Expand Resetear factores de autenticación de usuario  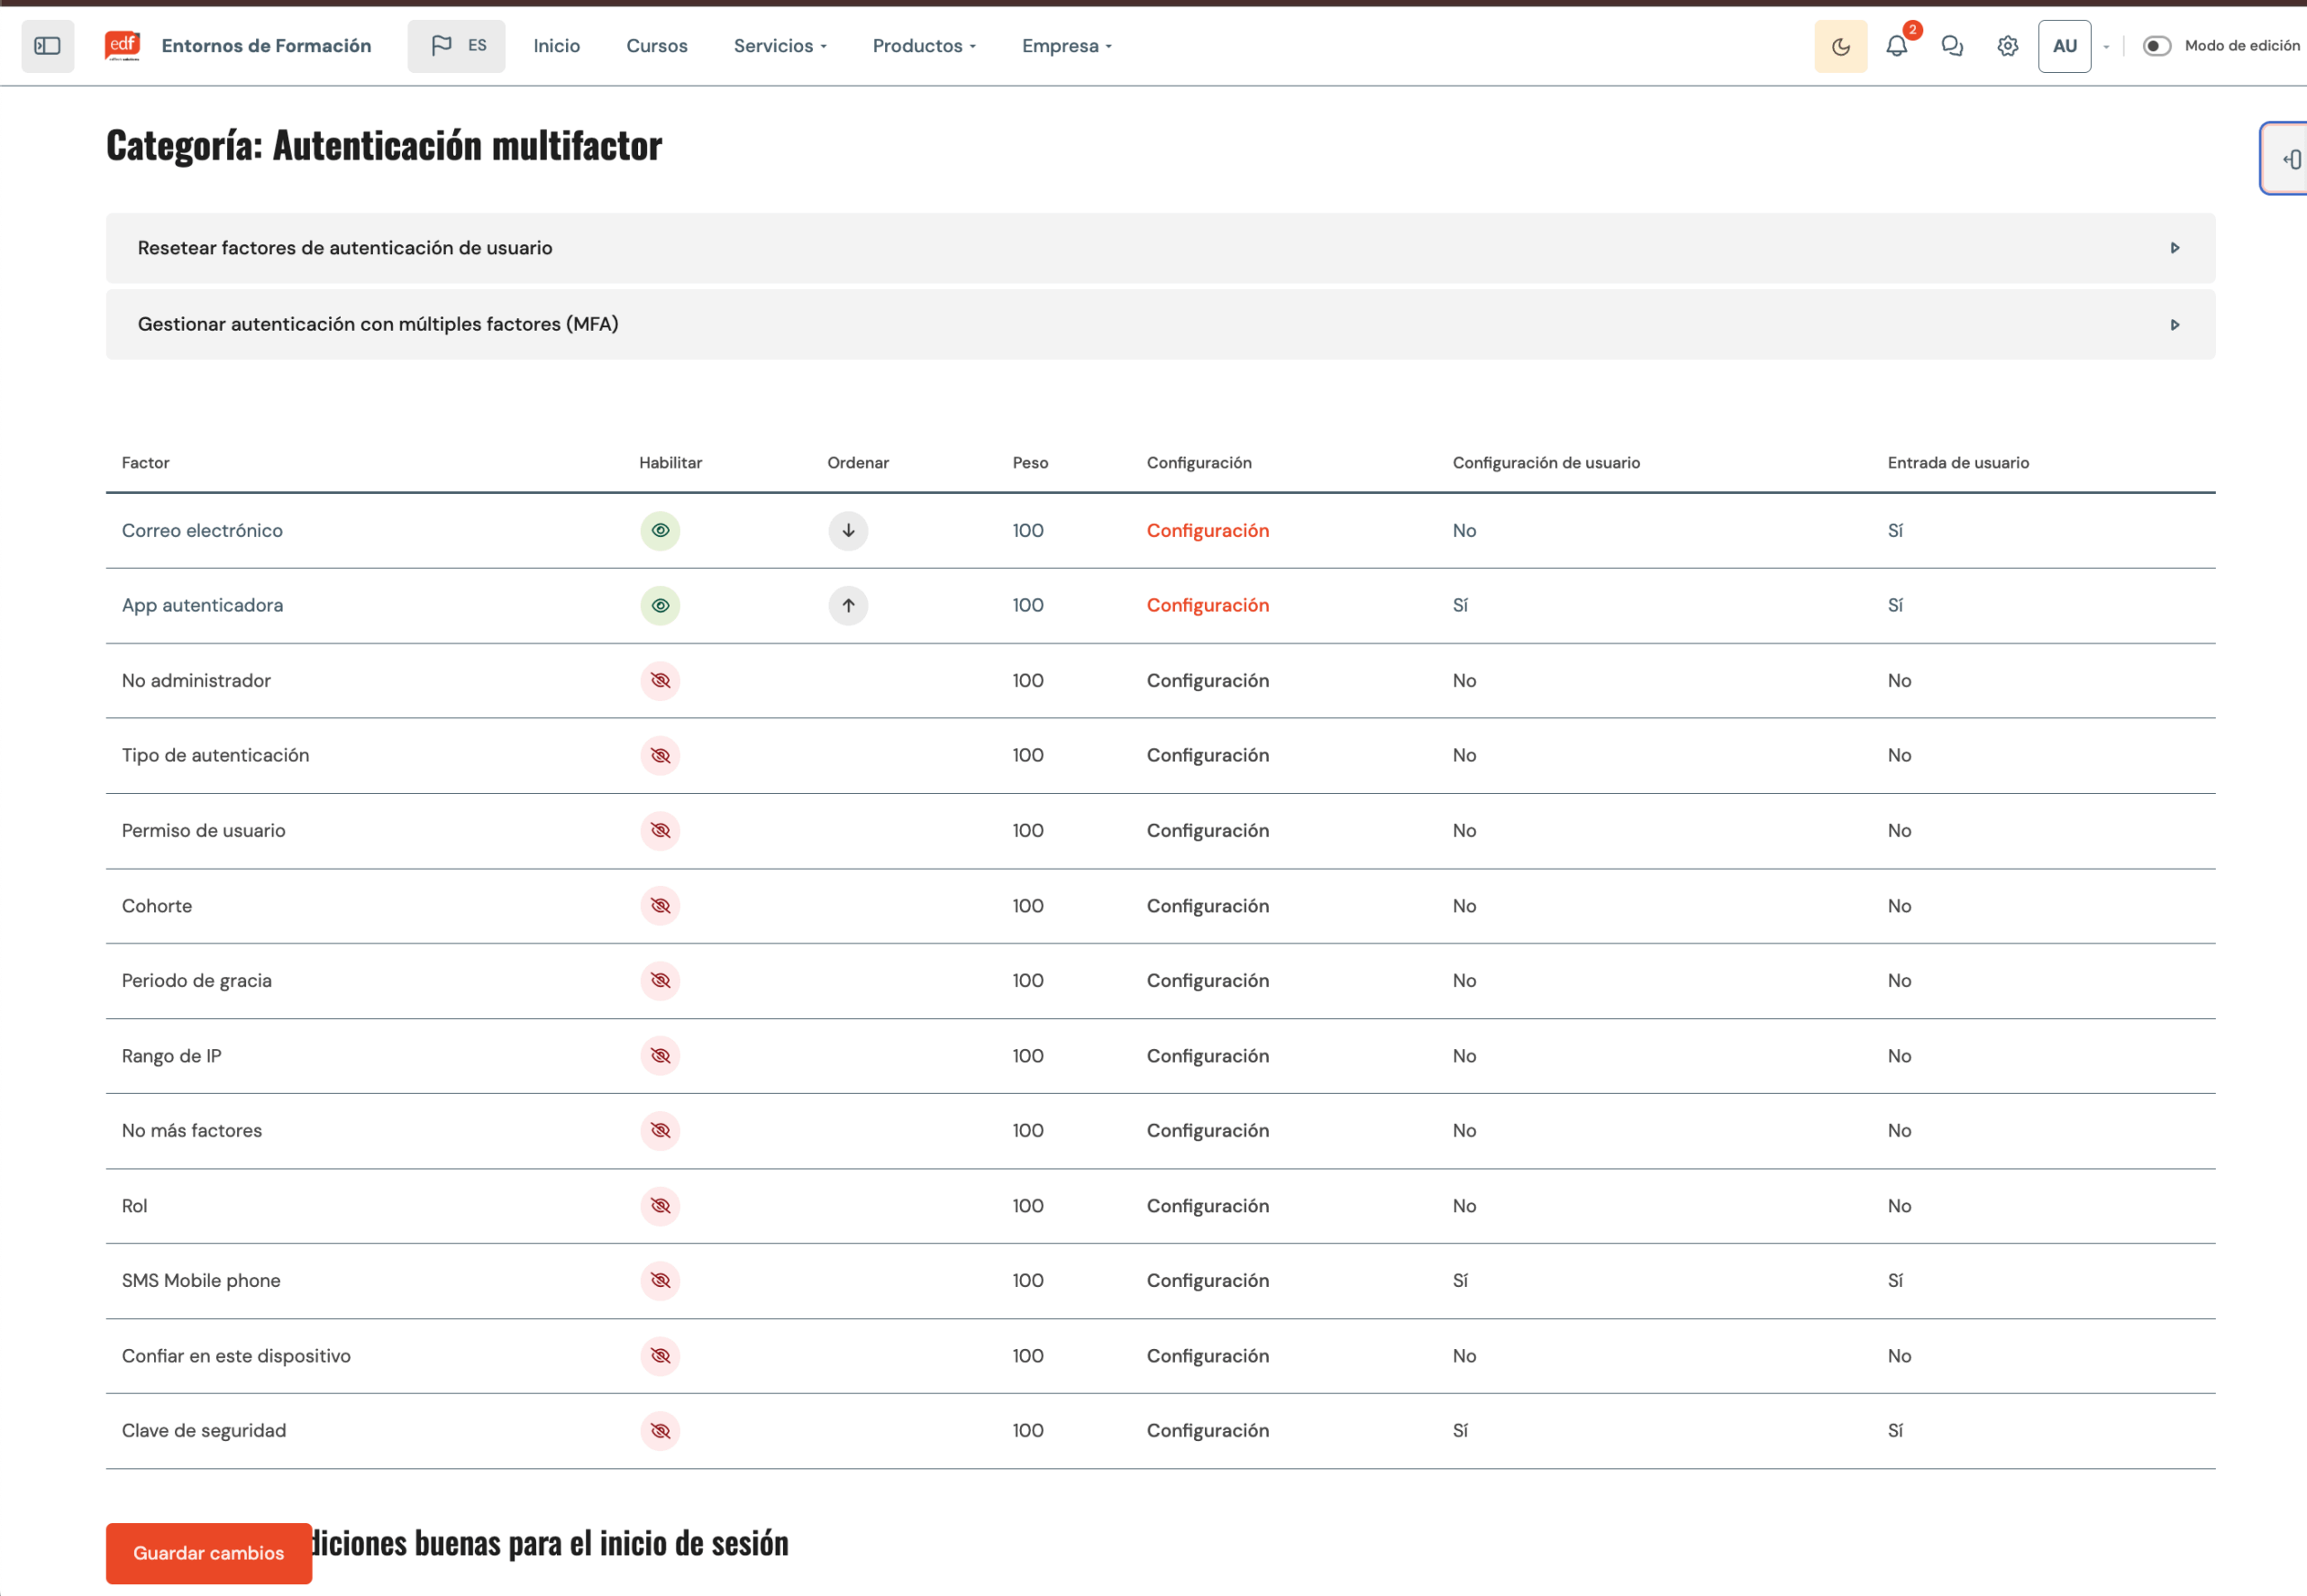click(x=1160, y=248)
